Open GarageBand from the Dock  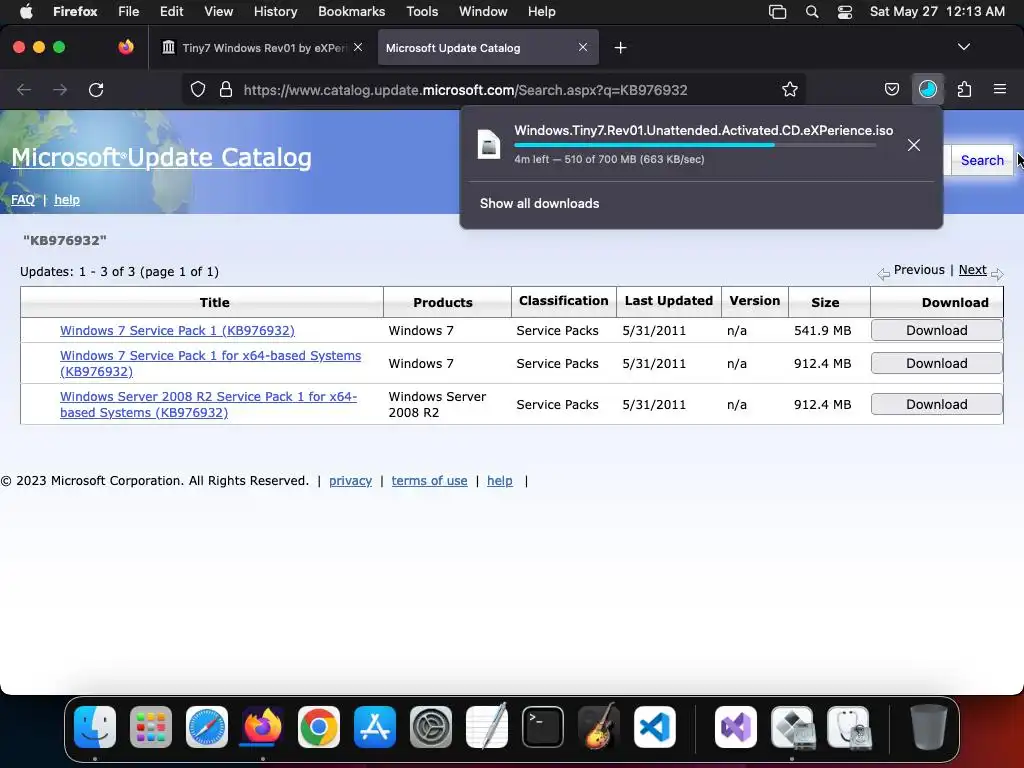(598, 726)
